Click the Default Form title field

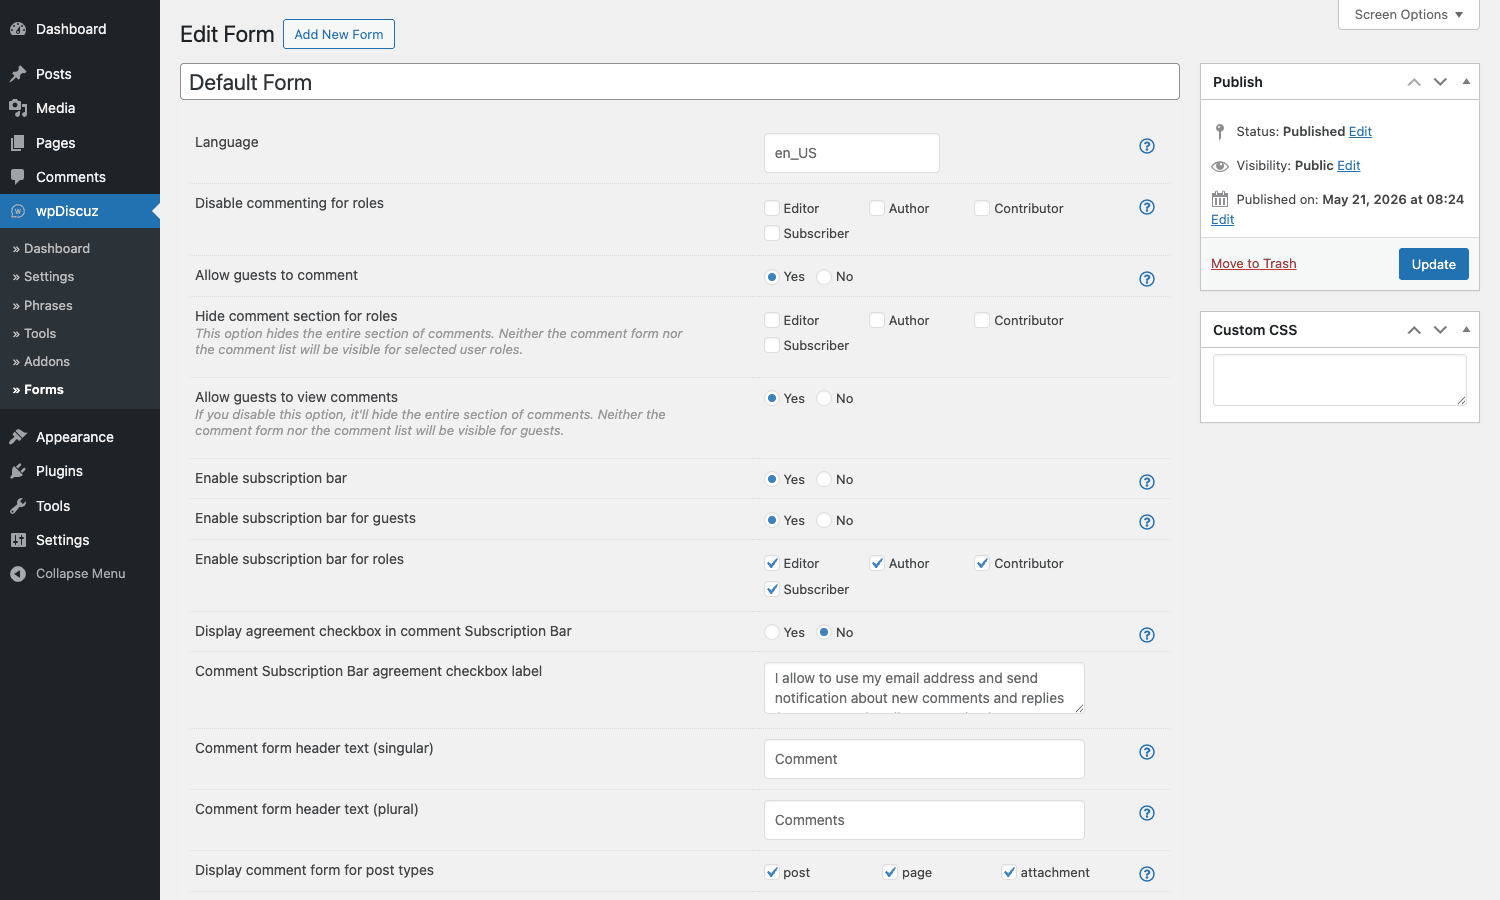[680, 82]
